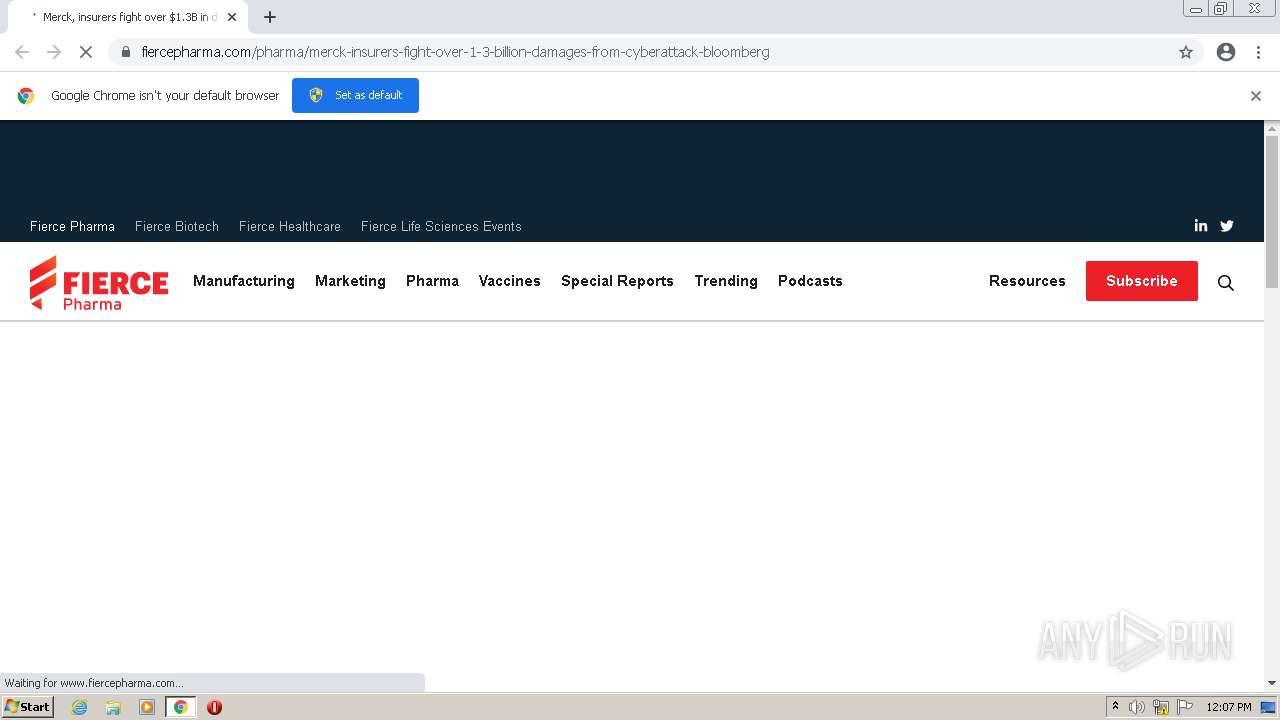The width and height of the screenshot is (1280, 720).
Task: Click the red Opera-style taskbar icon
Action: click(214, 707)
